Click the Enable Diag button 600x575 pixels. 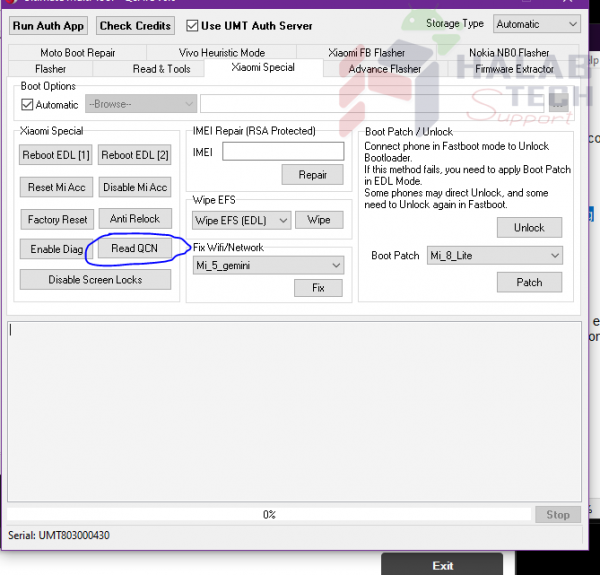click(x=57, y=249)
